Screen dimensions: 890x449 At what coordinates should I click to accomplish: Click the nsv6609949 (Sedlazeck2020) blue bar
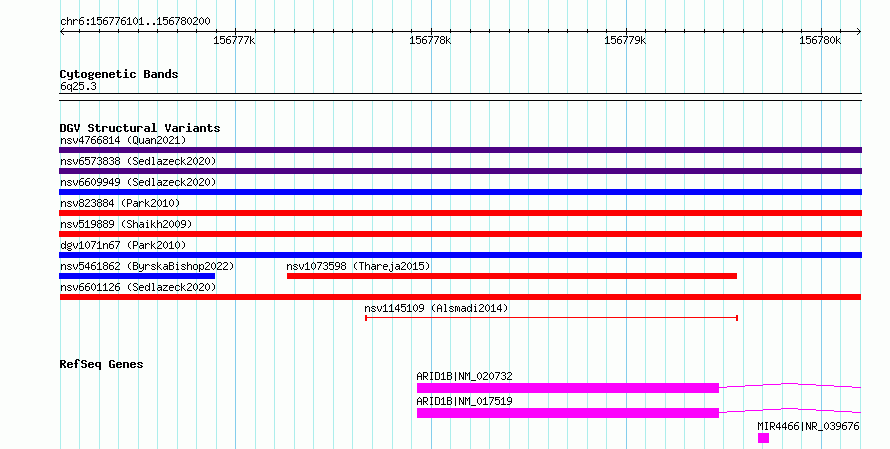point(460,192)
